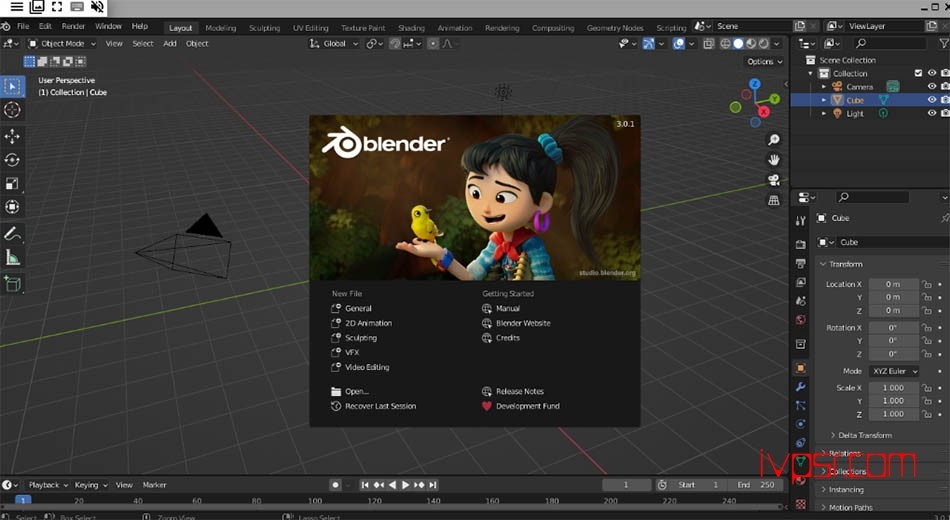Click the pan view hand icon
Viewport: 950px width, 520px height.
click(x=774, y=160)
